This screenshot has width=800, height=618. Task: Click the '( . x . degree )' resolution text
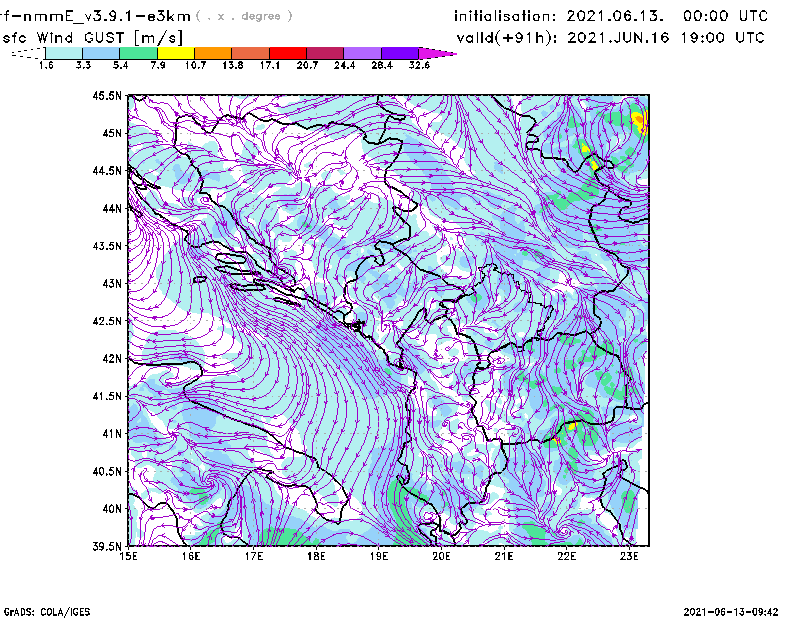click(x=244, y=16)
